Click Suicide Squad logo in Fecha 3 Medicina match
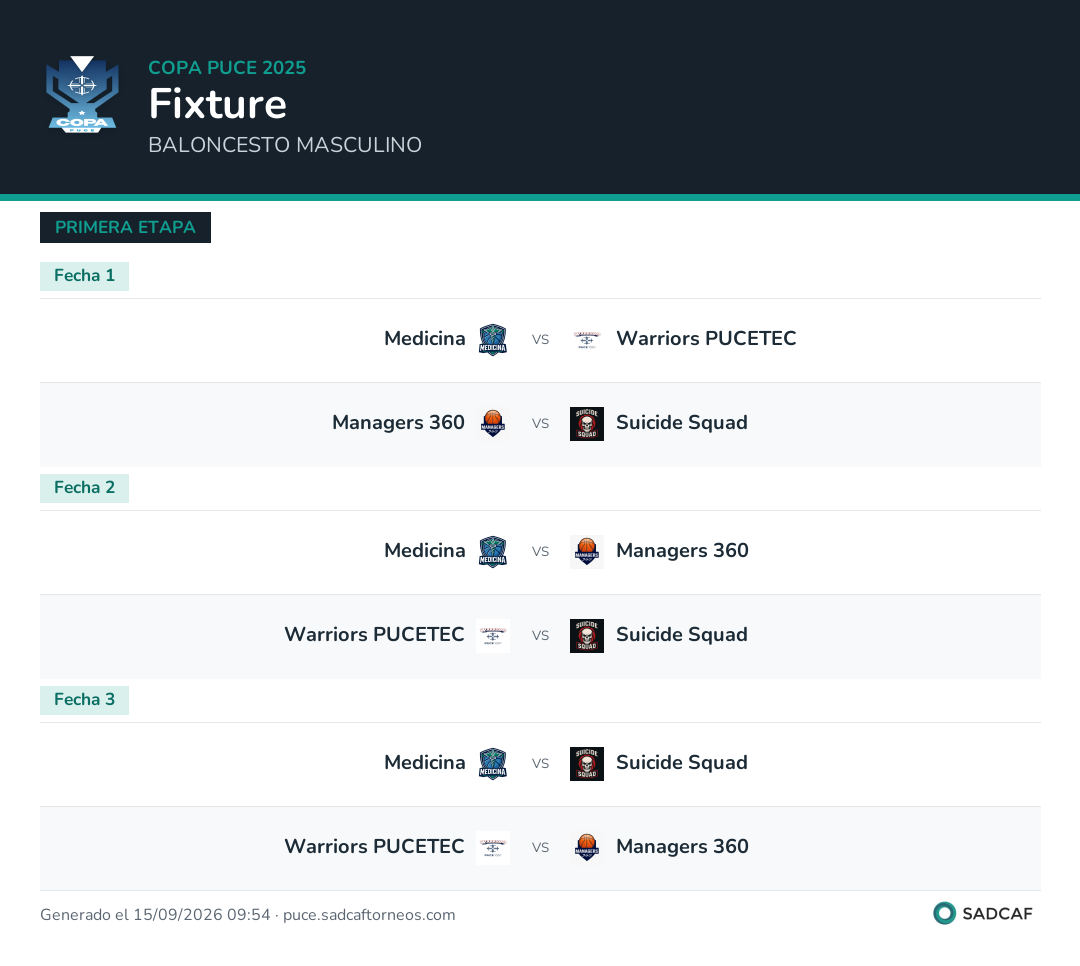 pyautogui.click(x=587, y=764)
